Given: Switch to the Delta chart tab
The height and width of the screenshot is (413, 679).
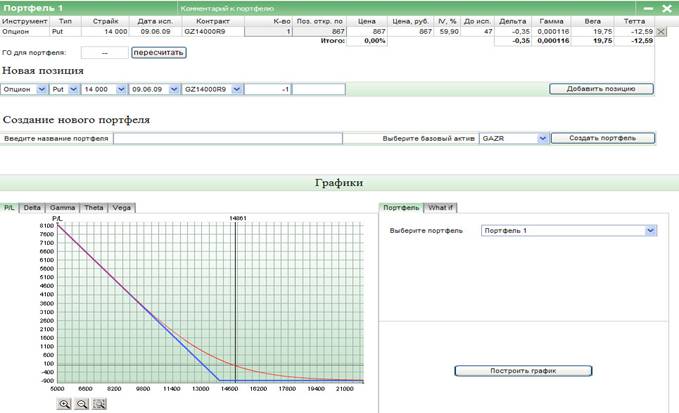Looking at the screenshot, I should click(32, 208).
